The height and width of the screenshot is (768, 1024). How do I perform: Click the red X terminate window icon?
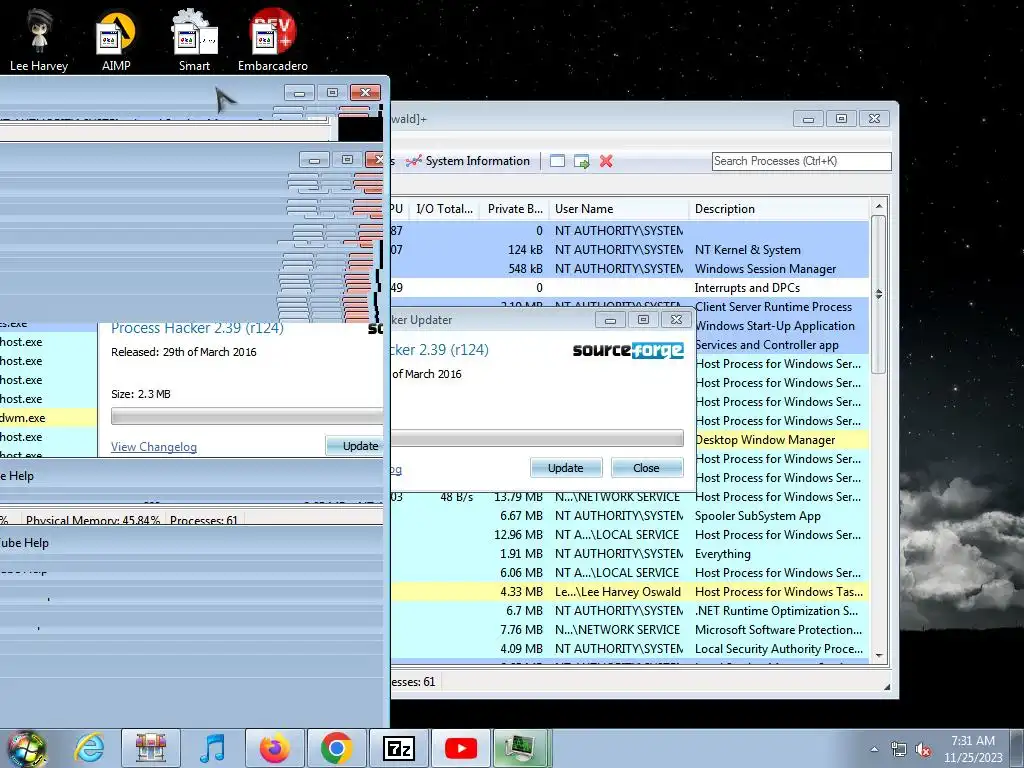(x=606, y=161)
